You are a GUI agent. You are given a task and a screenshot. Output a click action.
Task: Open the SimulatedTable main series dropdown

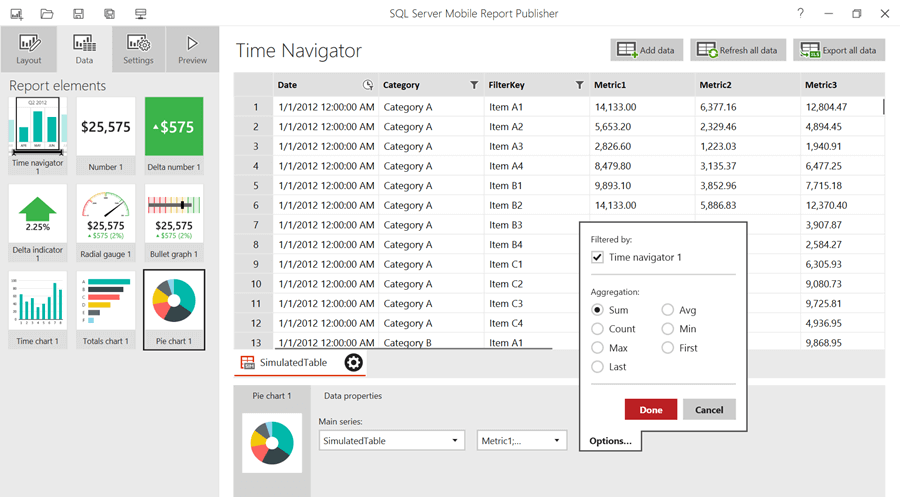click(391, 441)
